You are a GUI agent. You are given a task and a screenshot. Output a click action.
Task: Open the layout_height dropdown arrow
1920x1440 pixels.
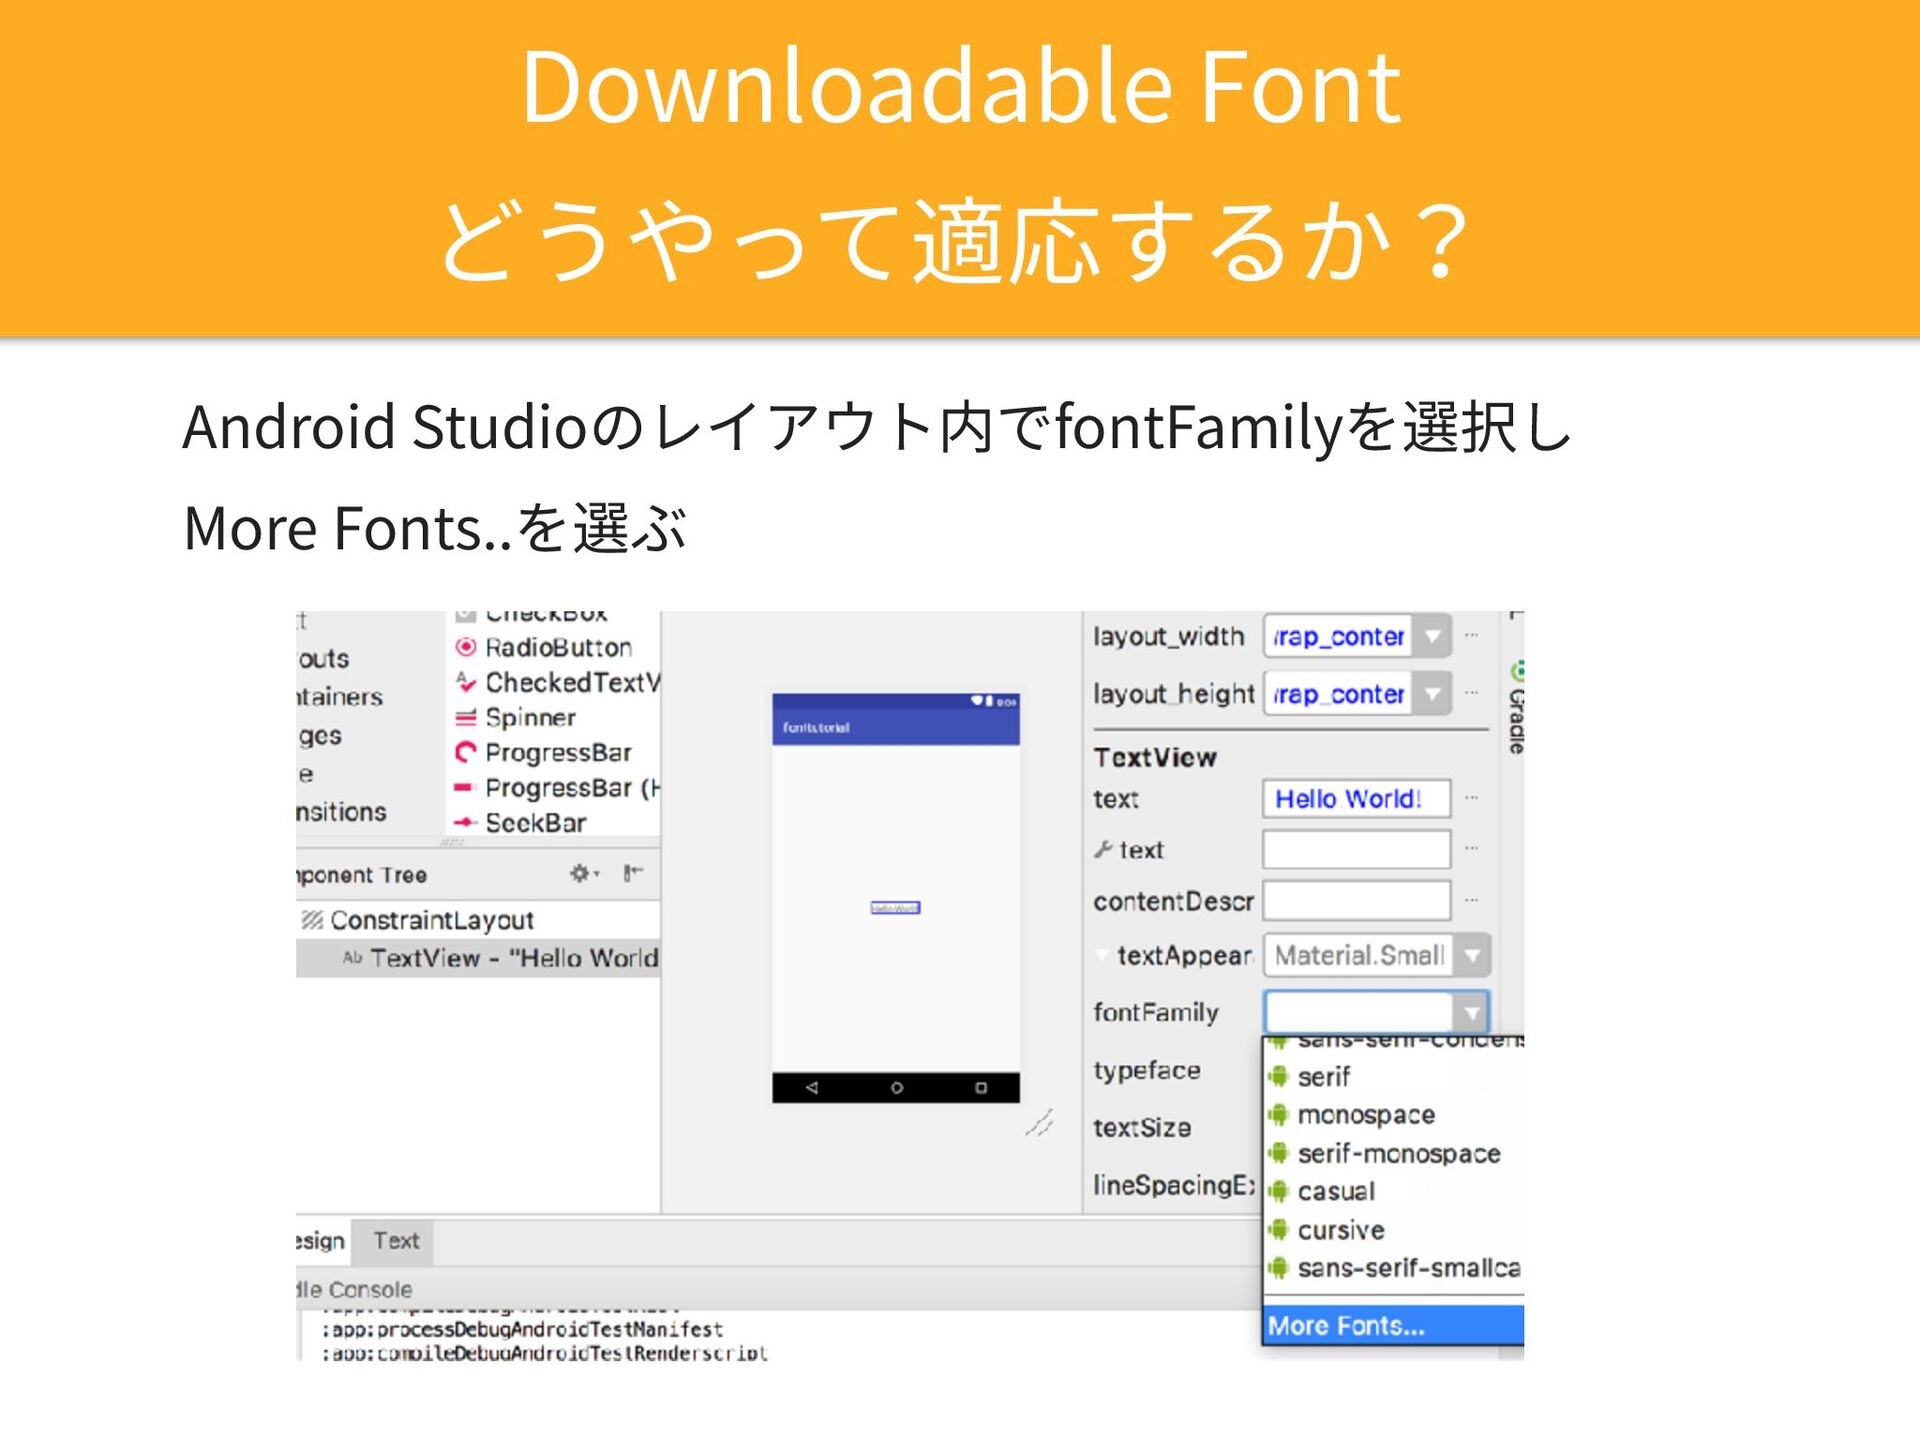click(1432, 694)
